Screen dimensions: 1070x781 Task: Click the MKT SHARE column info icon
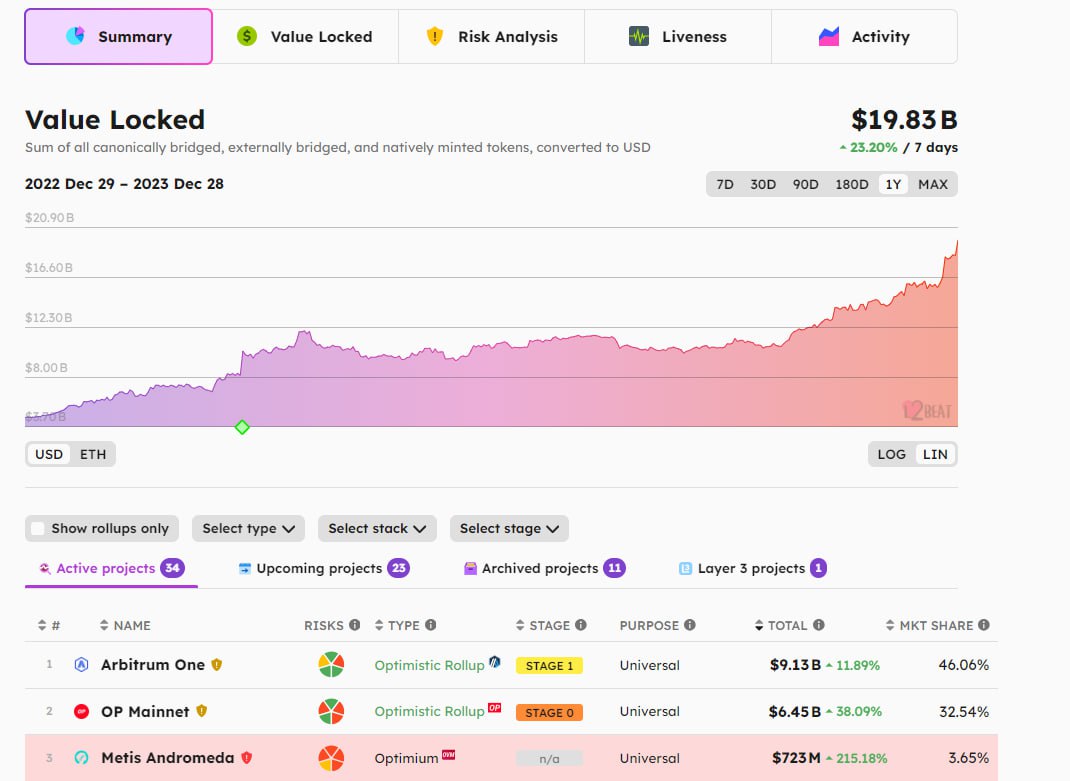click(983, 625)
